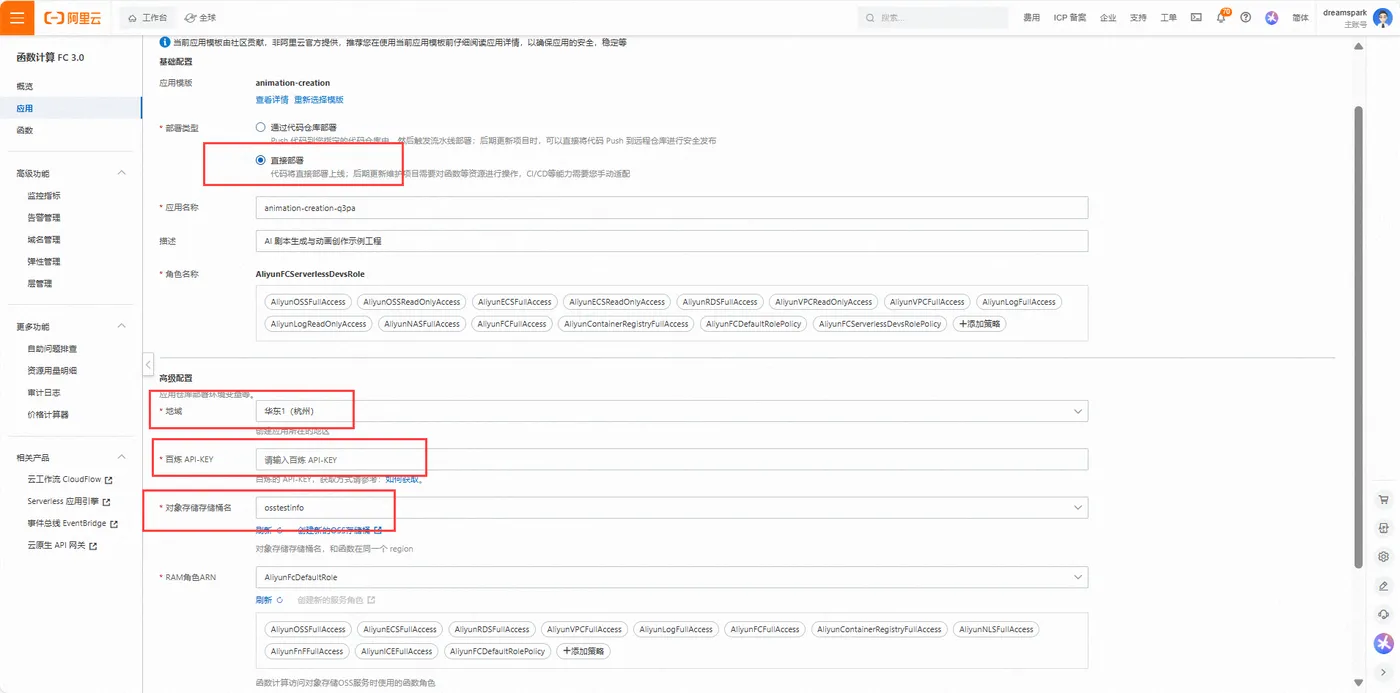Click the 描述 input field
Screen dimensions: 1400x693
click(x=672, y=241)
